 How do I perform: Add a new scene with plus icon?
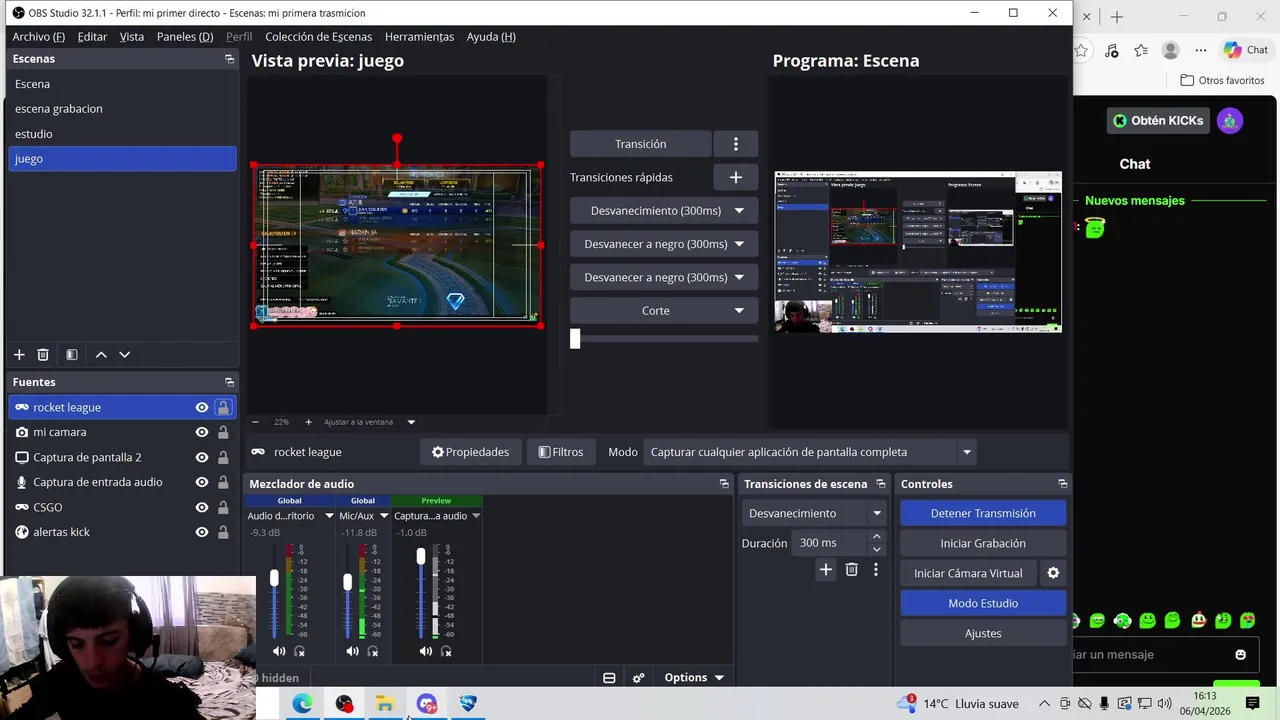click(x=19, y=355)
